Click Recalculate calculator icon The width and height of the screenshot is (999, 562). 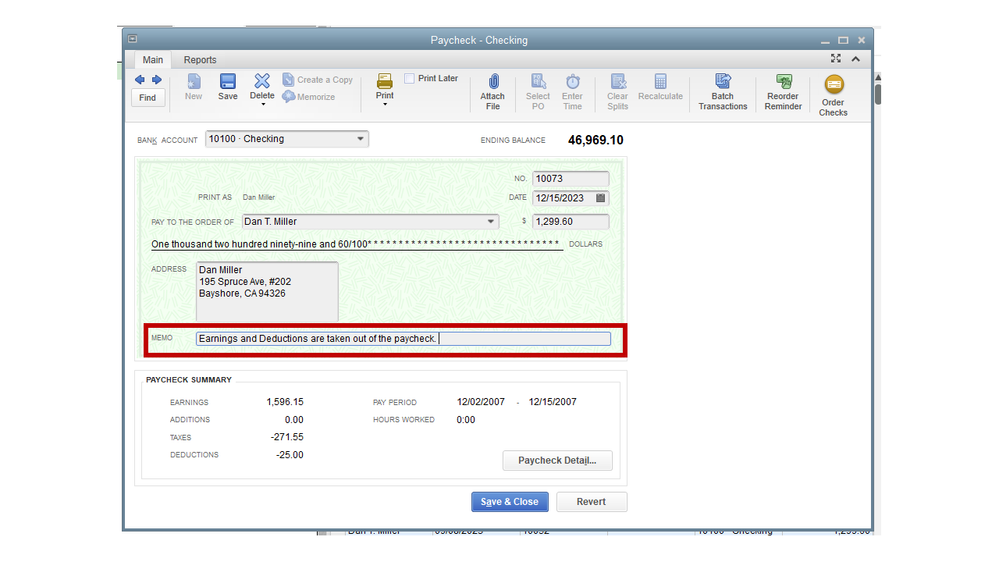pyautogui.click(x=660, y=82)
